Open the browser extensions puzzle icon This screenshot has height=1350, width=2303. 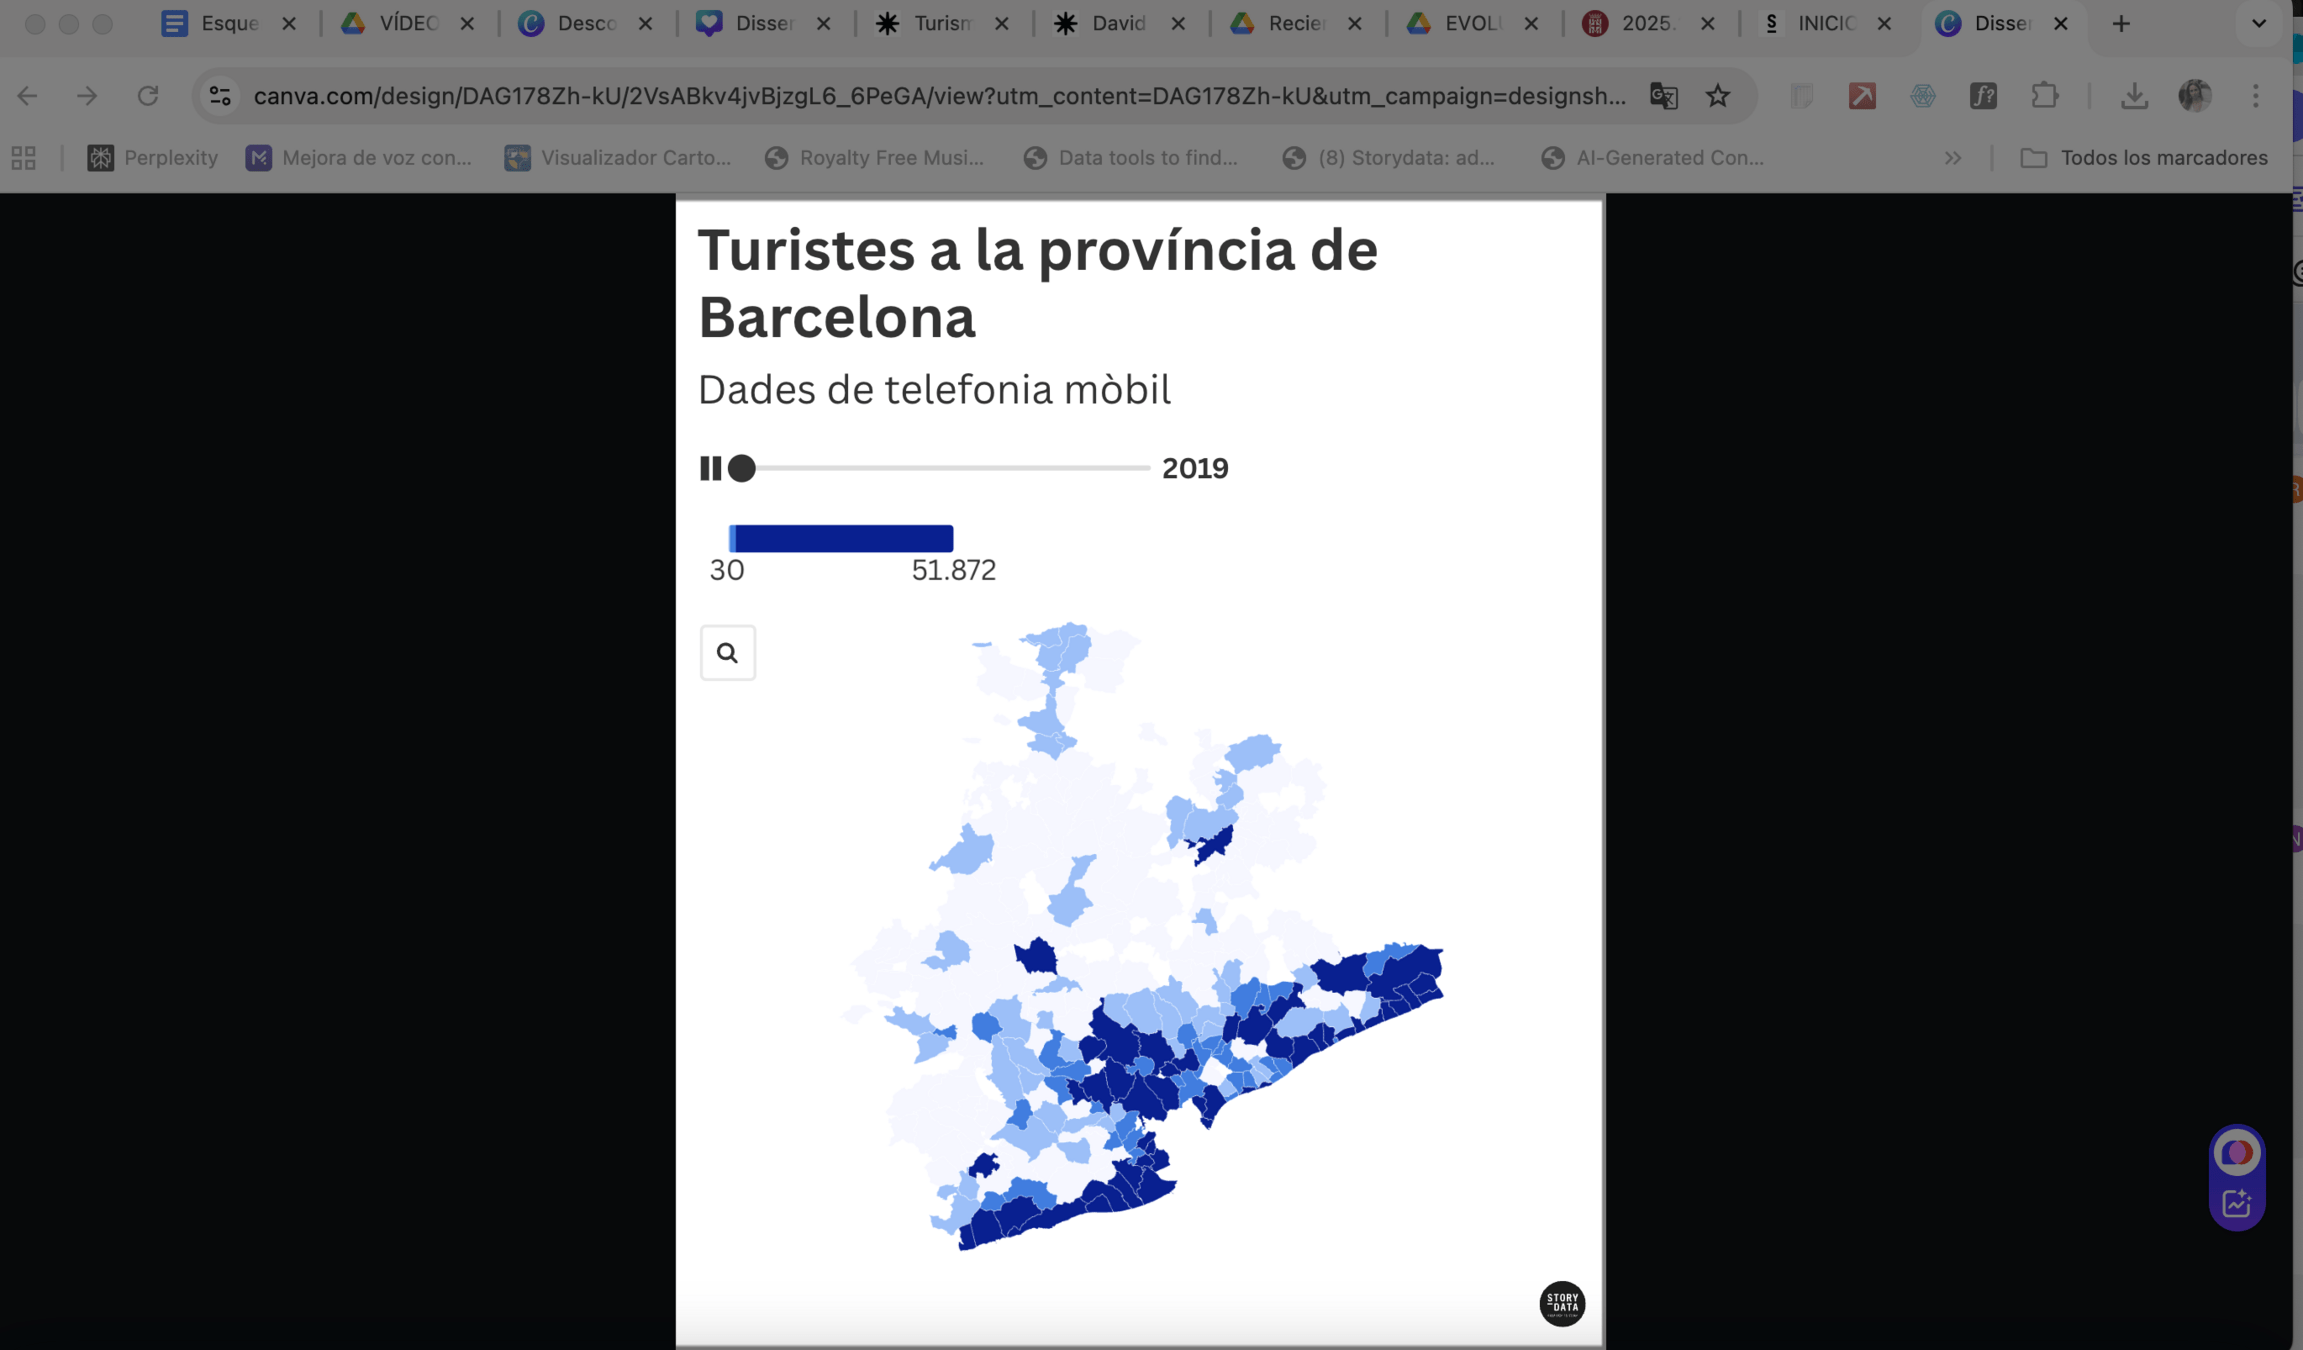pyautogui.click(x=2045, y=96)
